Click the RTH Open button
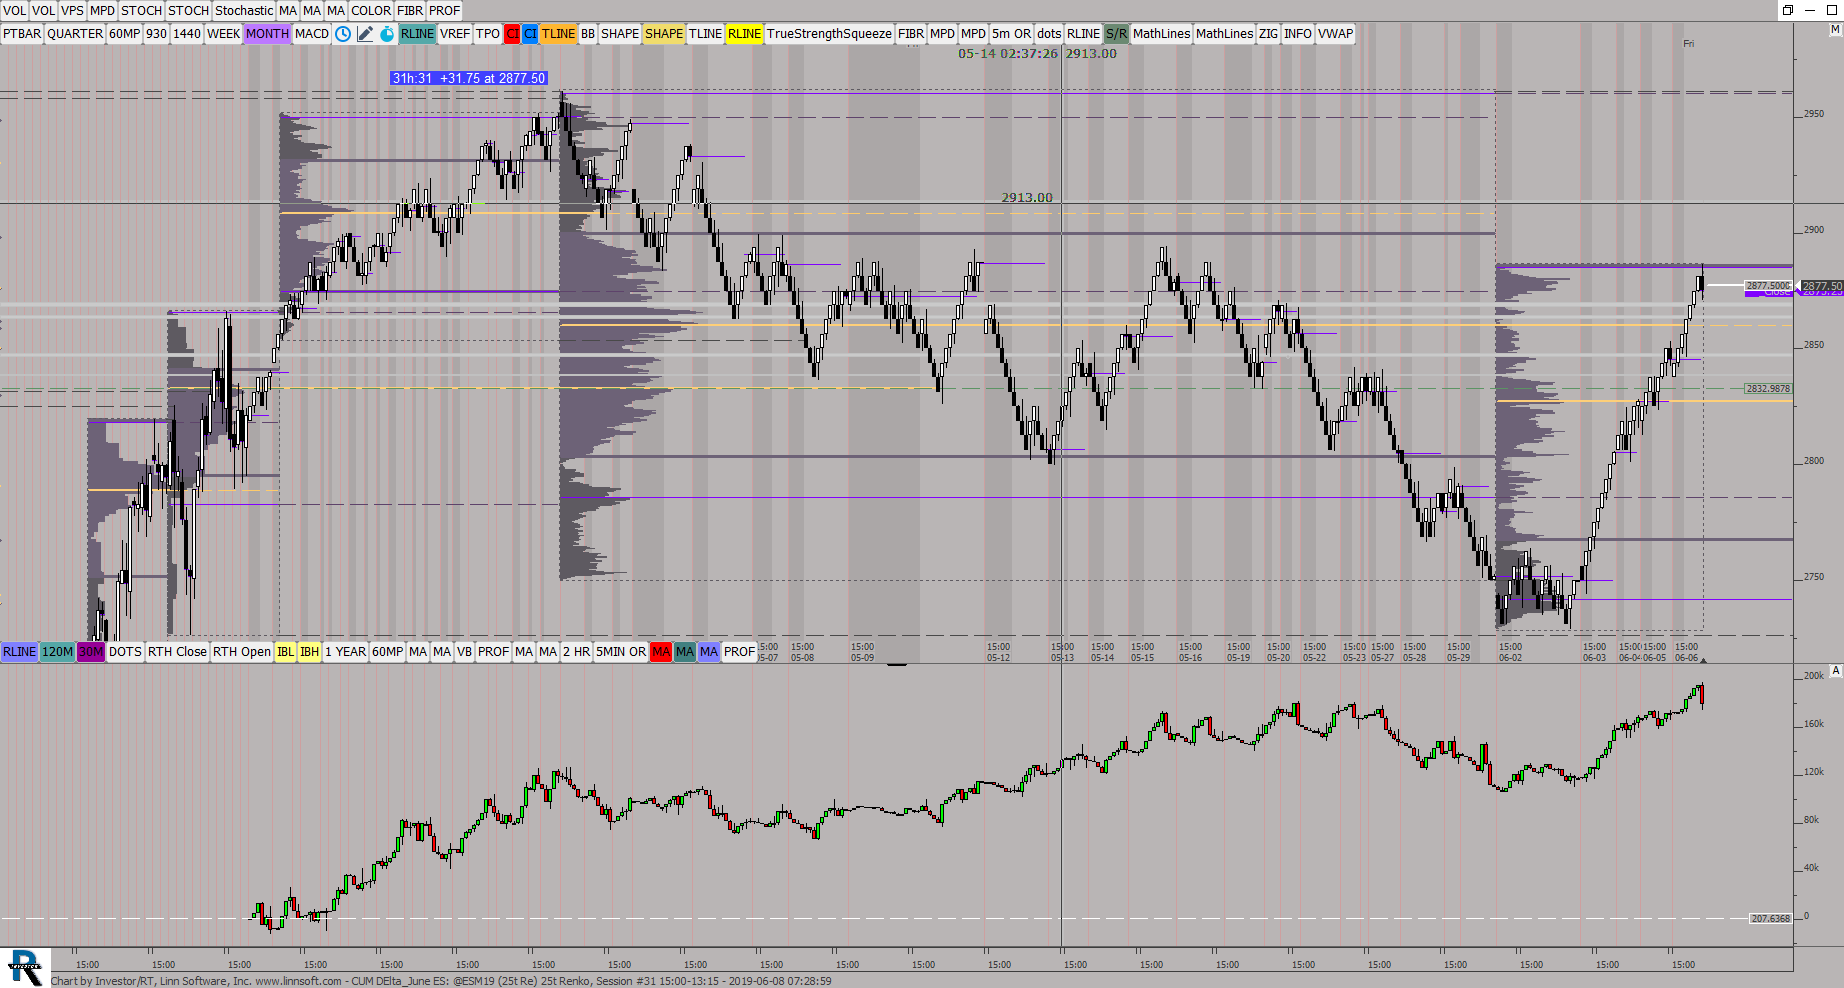Screen dimensions: 1844x988 click(242, 652)
